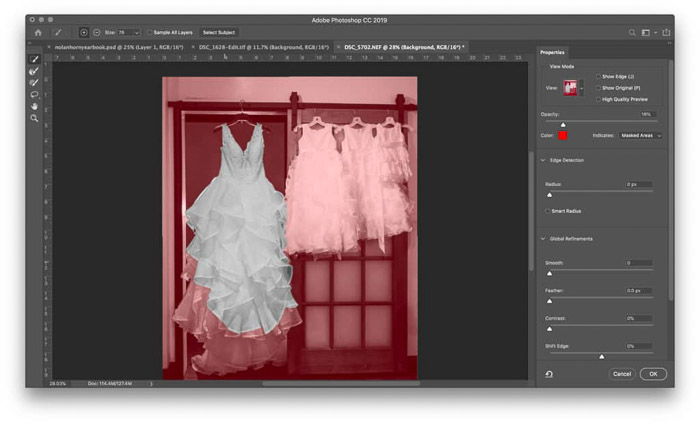Enable the Show Edge checkbox
The width and height of the screenshot is (700, 424).
[598, 76]
